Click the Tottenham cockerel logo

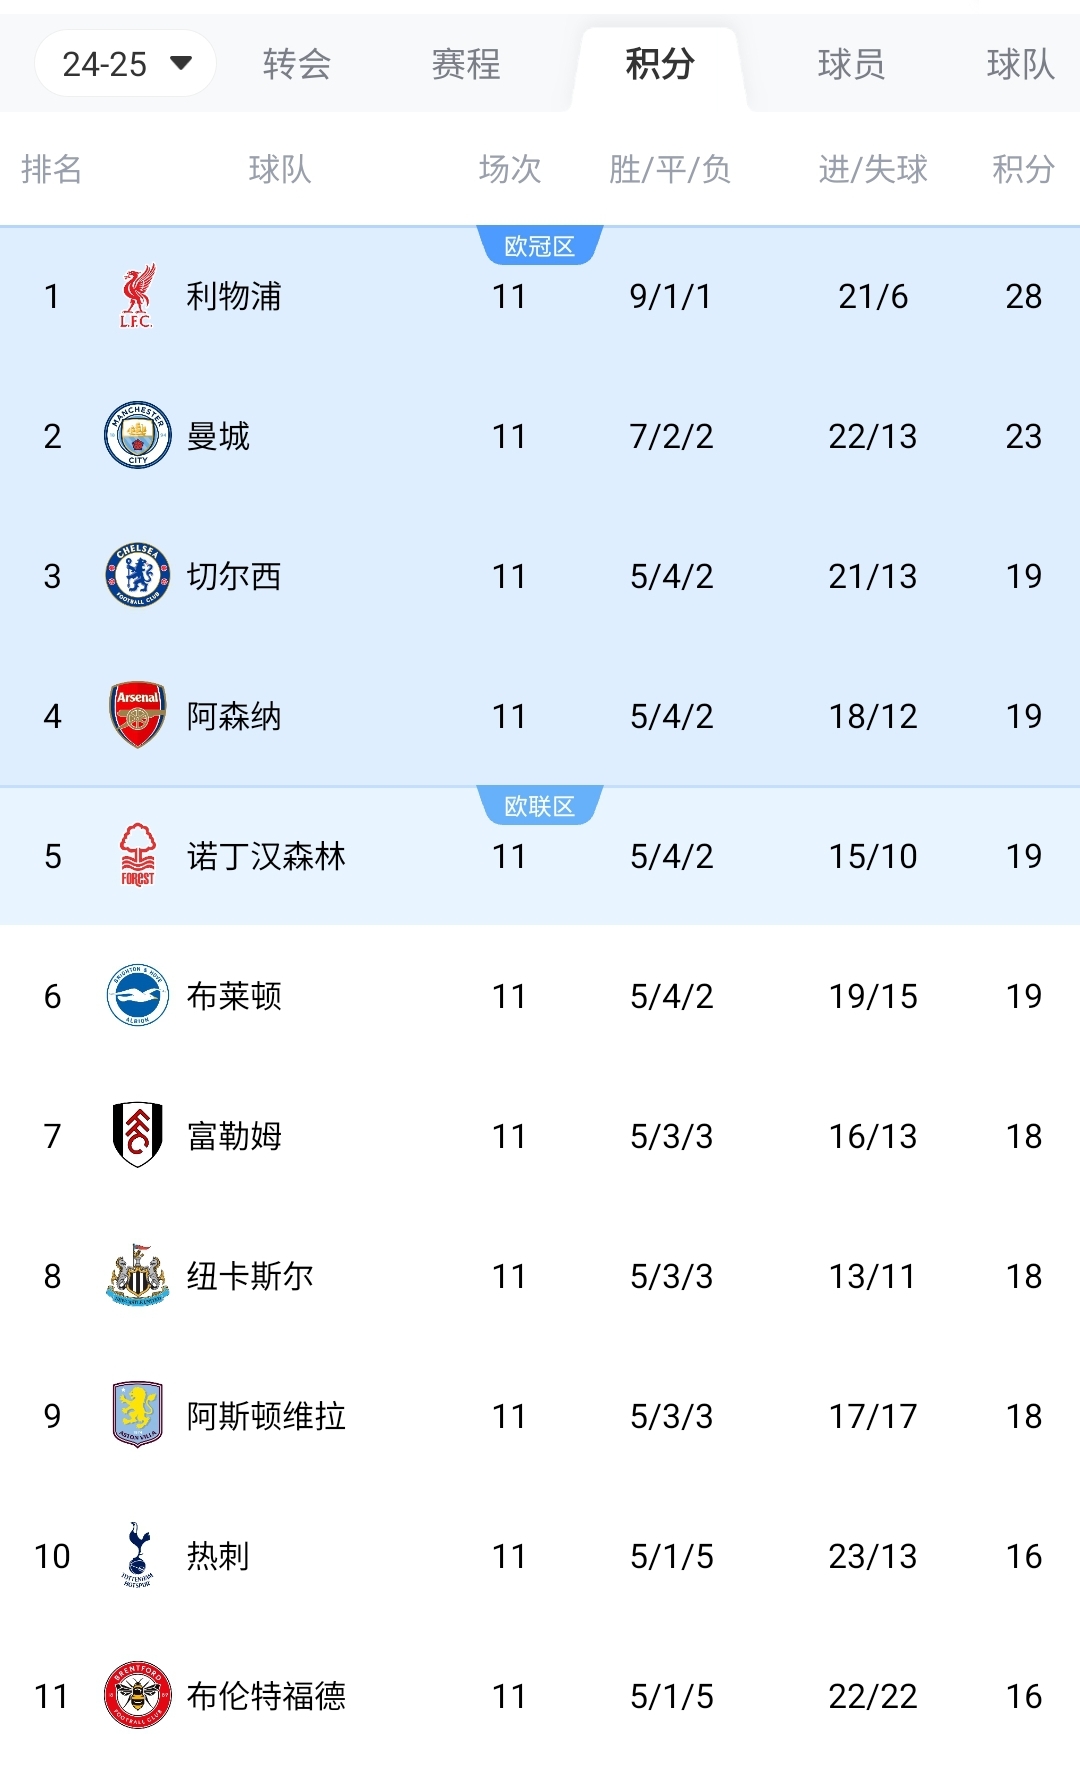137,1556
